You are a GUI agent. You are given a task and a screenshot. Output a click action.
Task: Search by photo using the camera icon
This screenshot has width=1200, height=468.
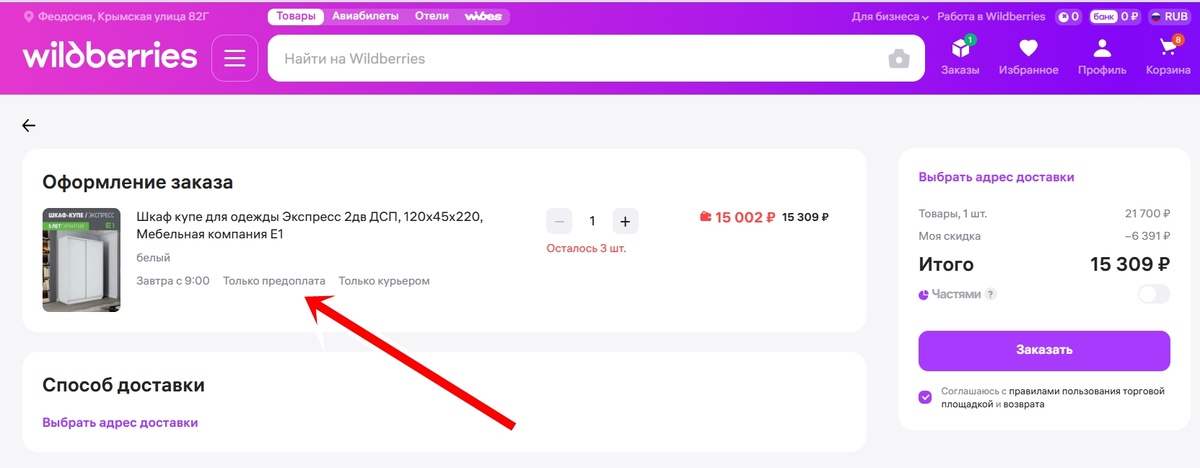tap(899, 59)
